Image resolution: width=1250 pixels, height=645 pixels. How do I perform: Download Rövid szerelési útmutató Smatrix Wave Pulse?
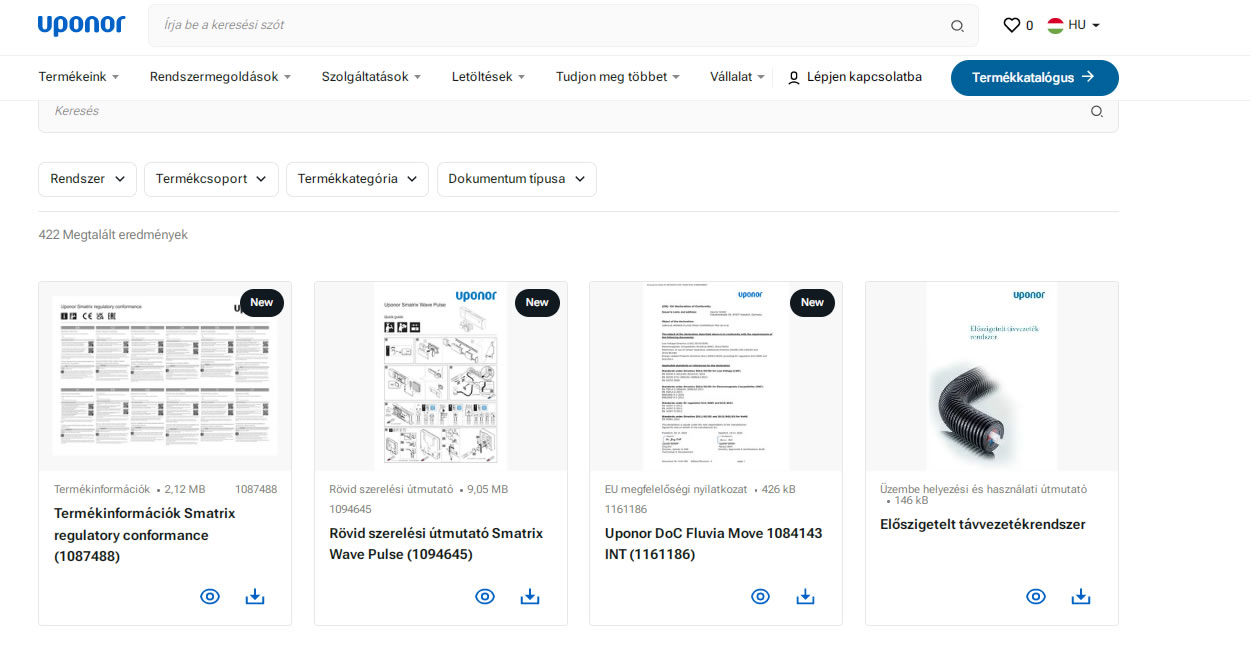[530, 597]
